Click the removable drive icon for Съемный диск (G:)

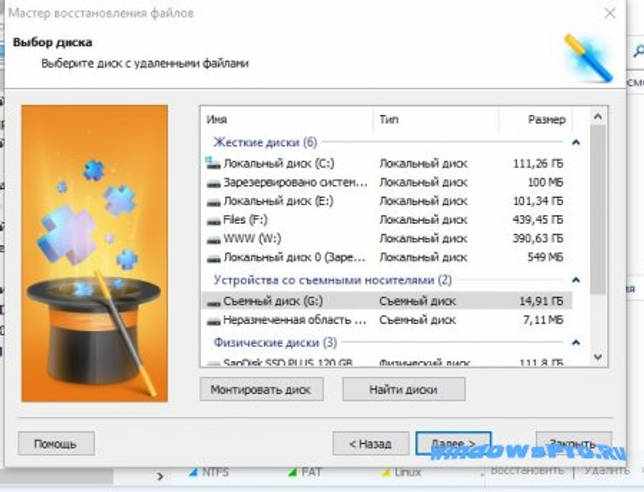pyautogui.click(x=214, y=302)
